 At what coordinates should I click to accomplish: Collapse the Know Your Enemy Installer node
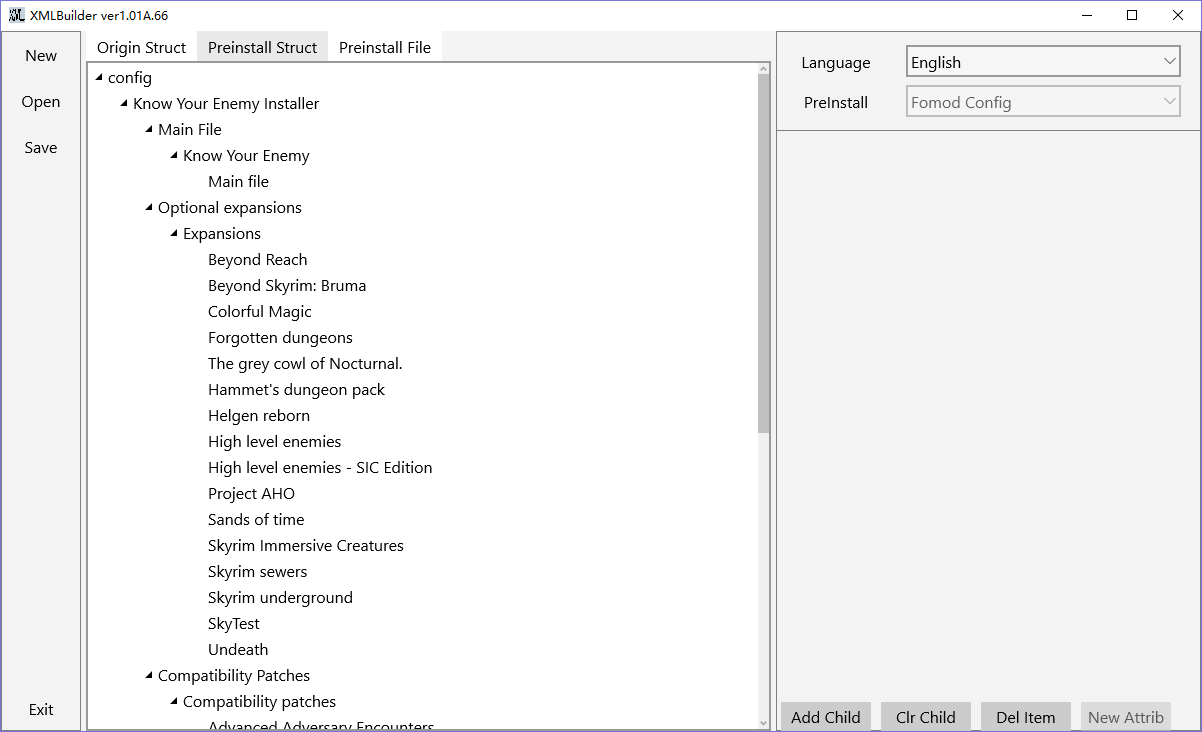(x=124, y=104)
